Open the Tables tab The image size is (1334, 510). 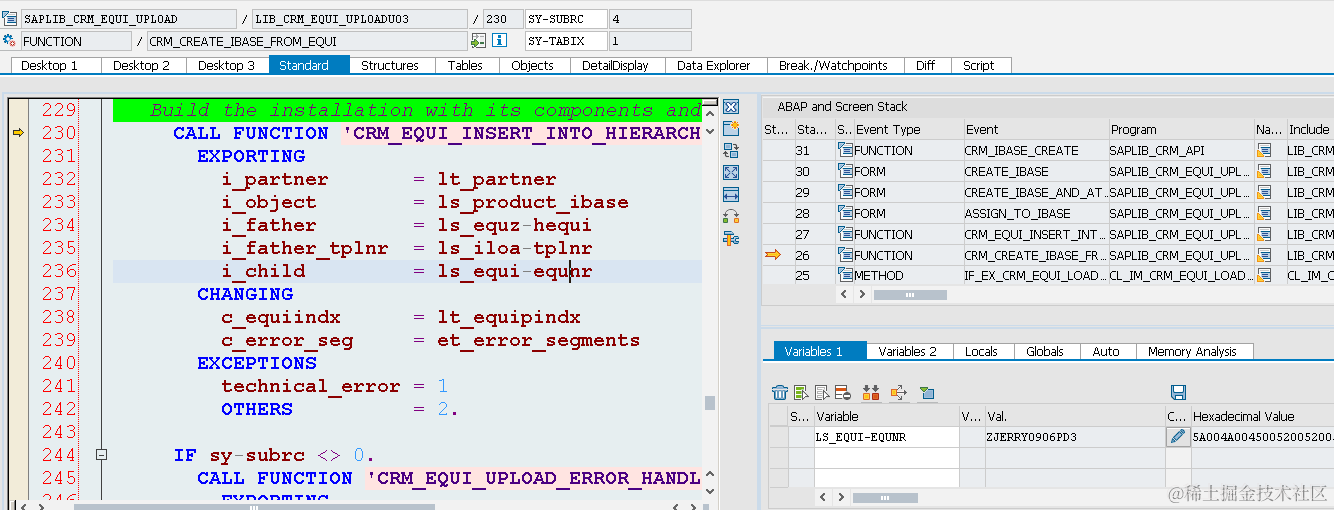465,65
